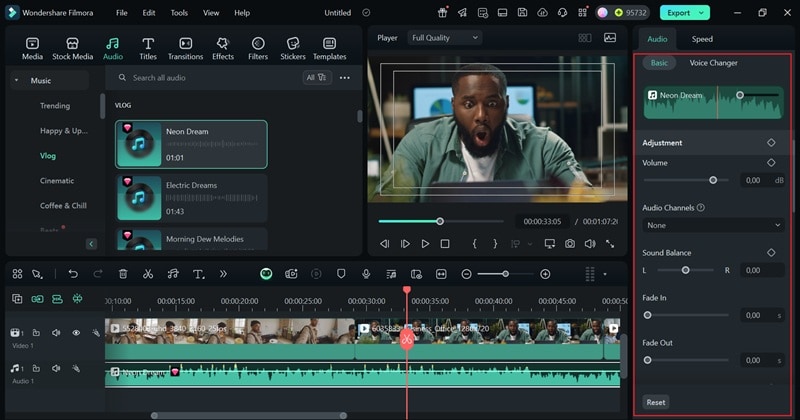Click the Volume slider handle
The width and height of the screenshot is (800, 420).
(x=713, y=180)
